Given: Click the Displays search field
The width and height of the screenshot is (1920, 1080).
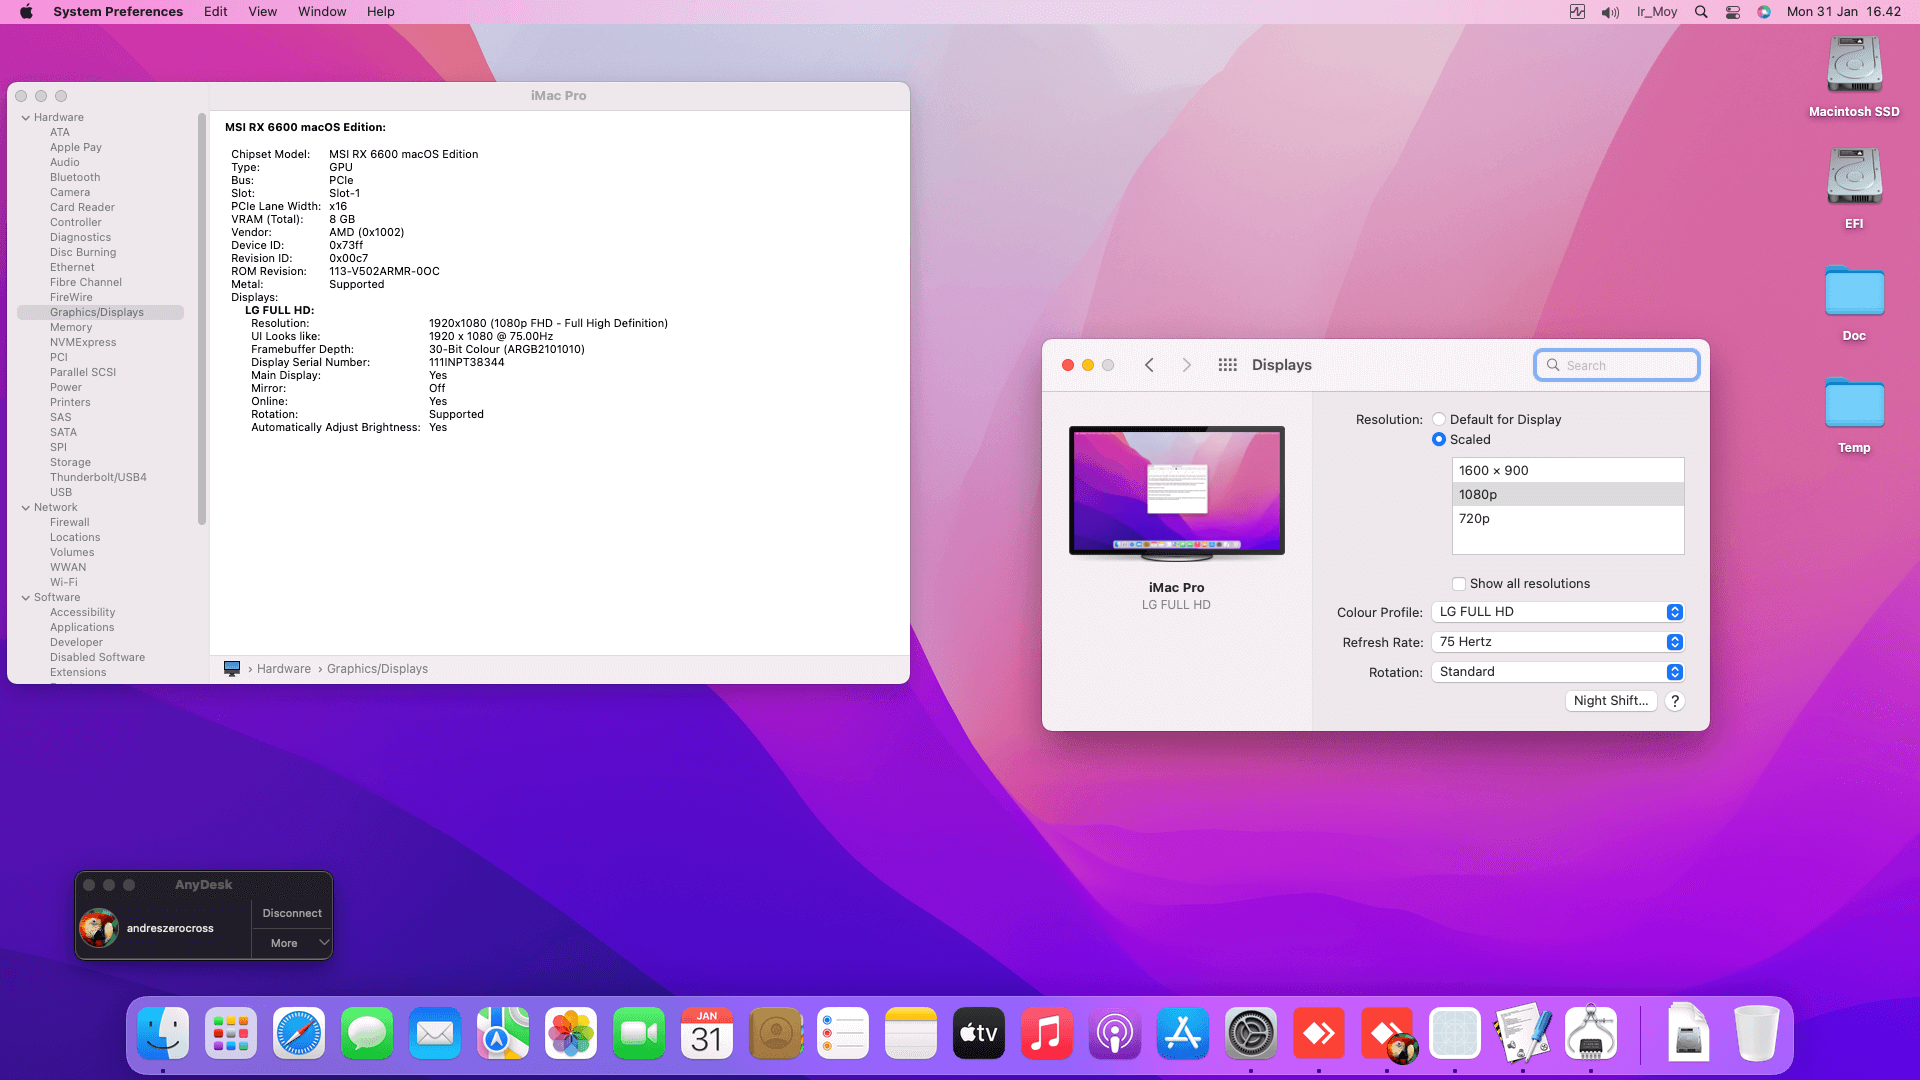Looking at the screenshot, I should (1625, 365).
